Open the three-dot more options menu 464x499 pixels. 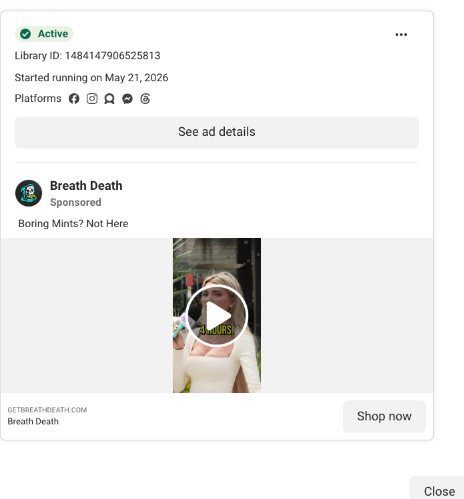pyautogui.click(x=401, y=35)
